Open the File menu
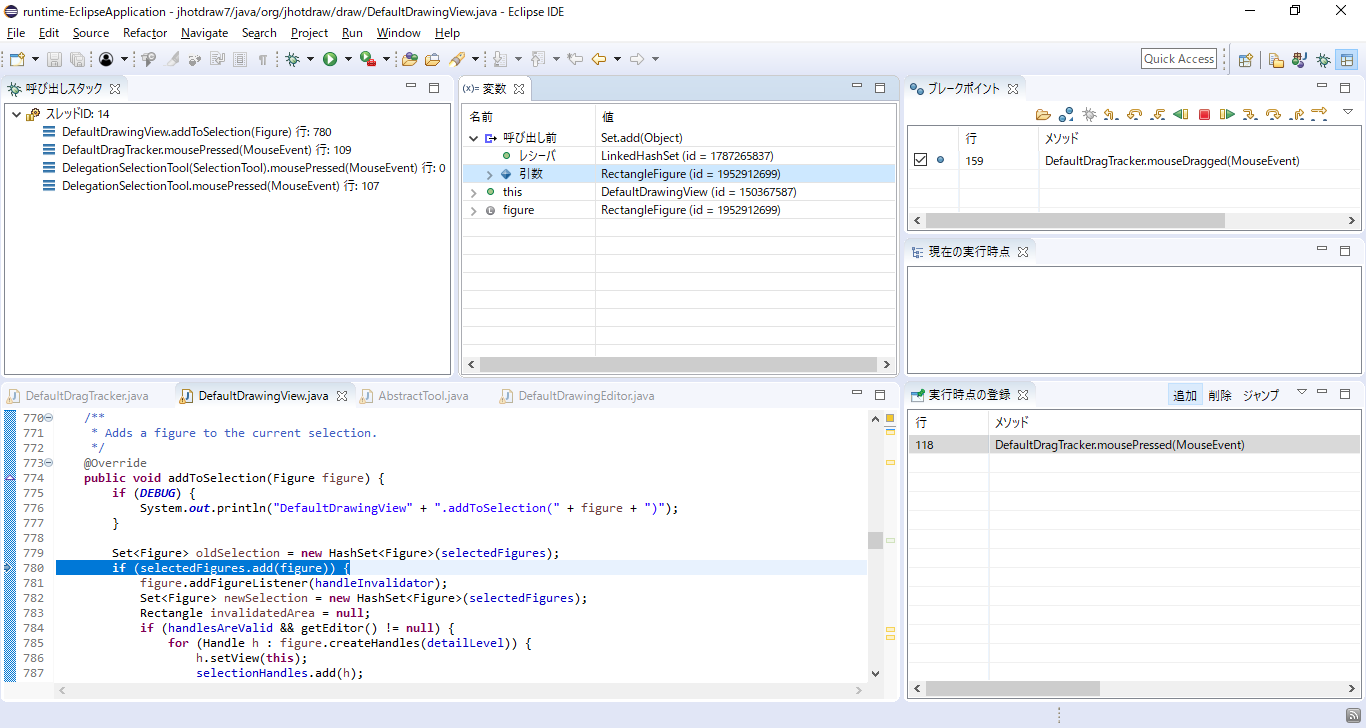This screenshot has height=728, width=1366. tap(16, 33)
